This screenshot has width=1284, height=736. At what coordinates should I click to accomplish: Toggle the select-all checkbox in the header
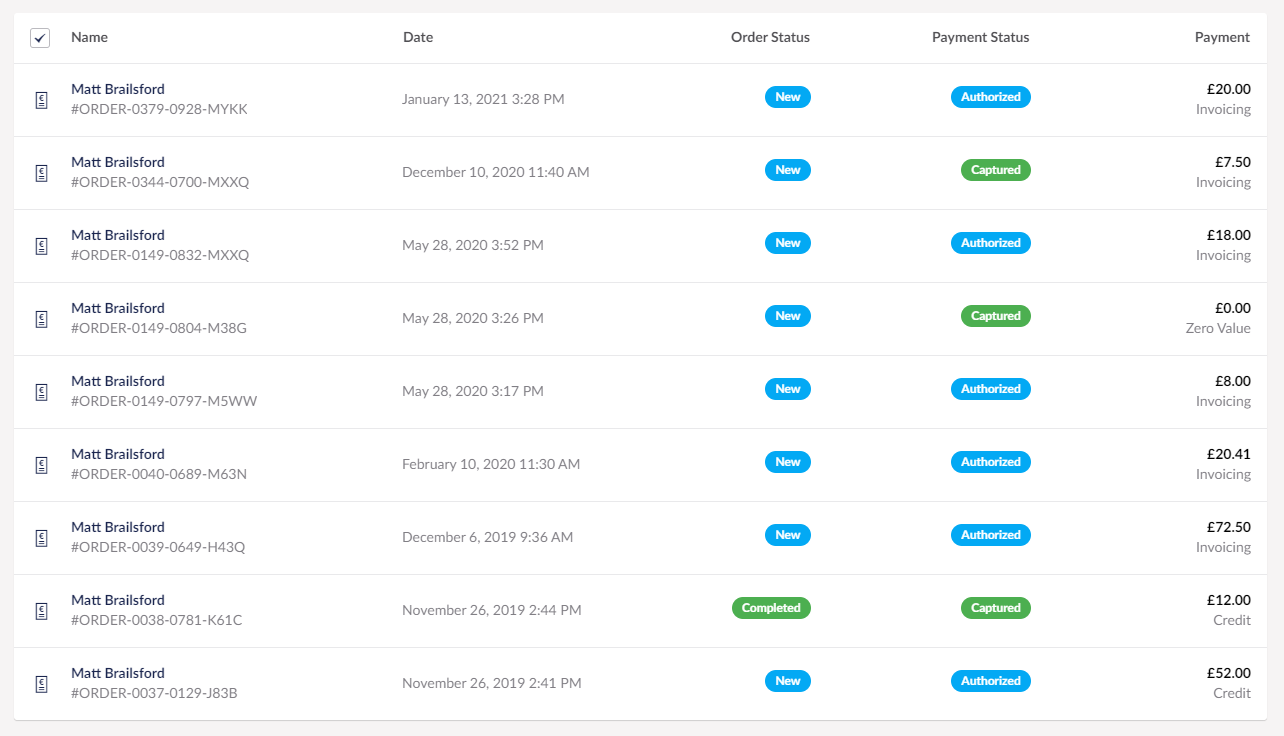40,37
